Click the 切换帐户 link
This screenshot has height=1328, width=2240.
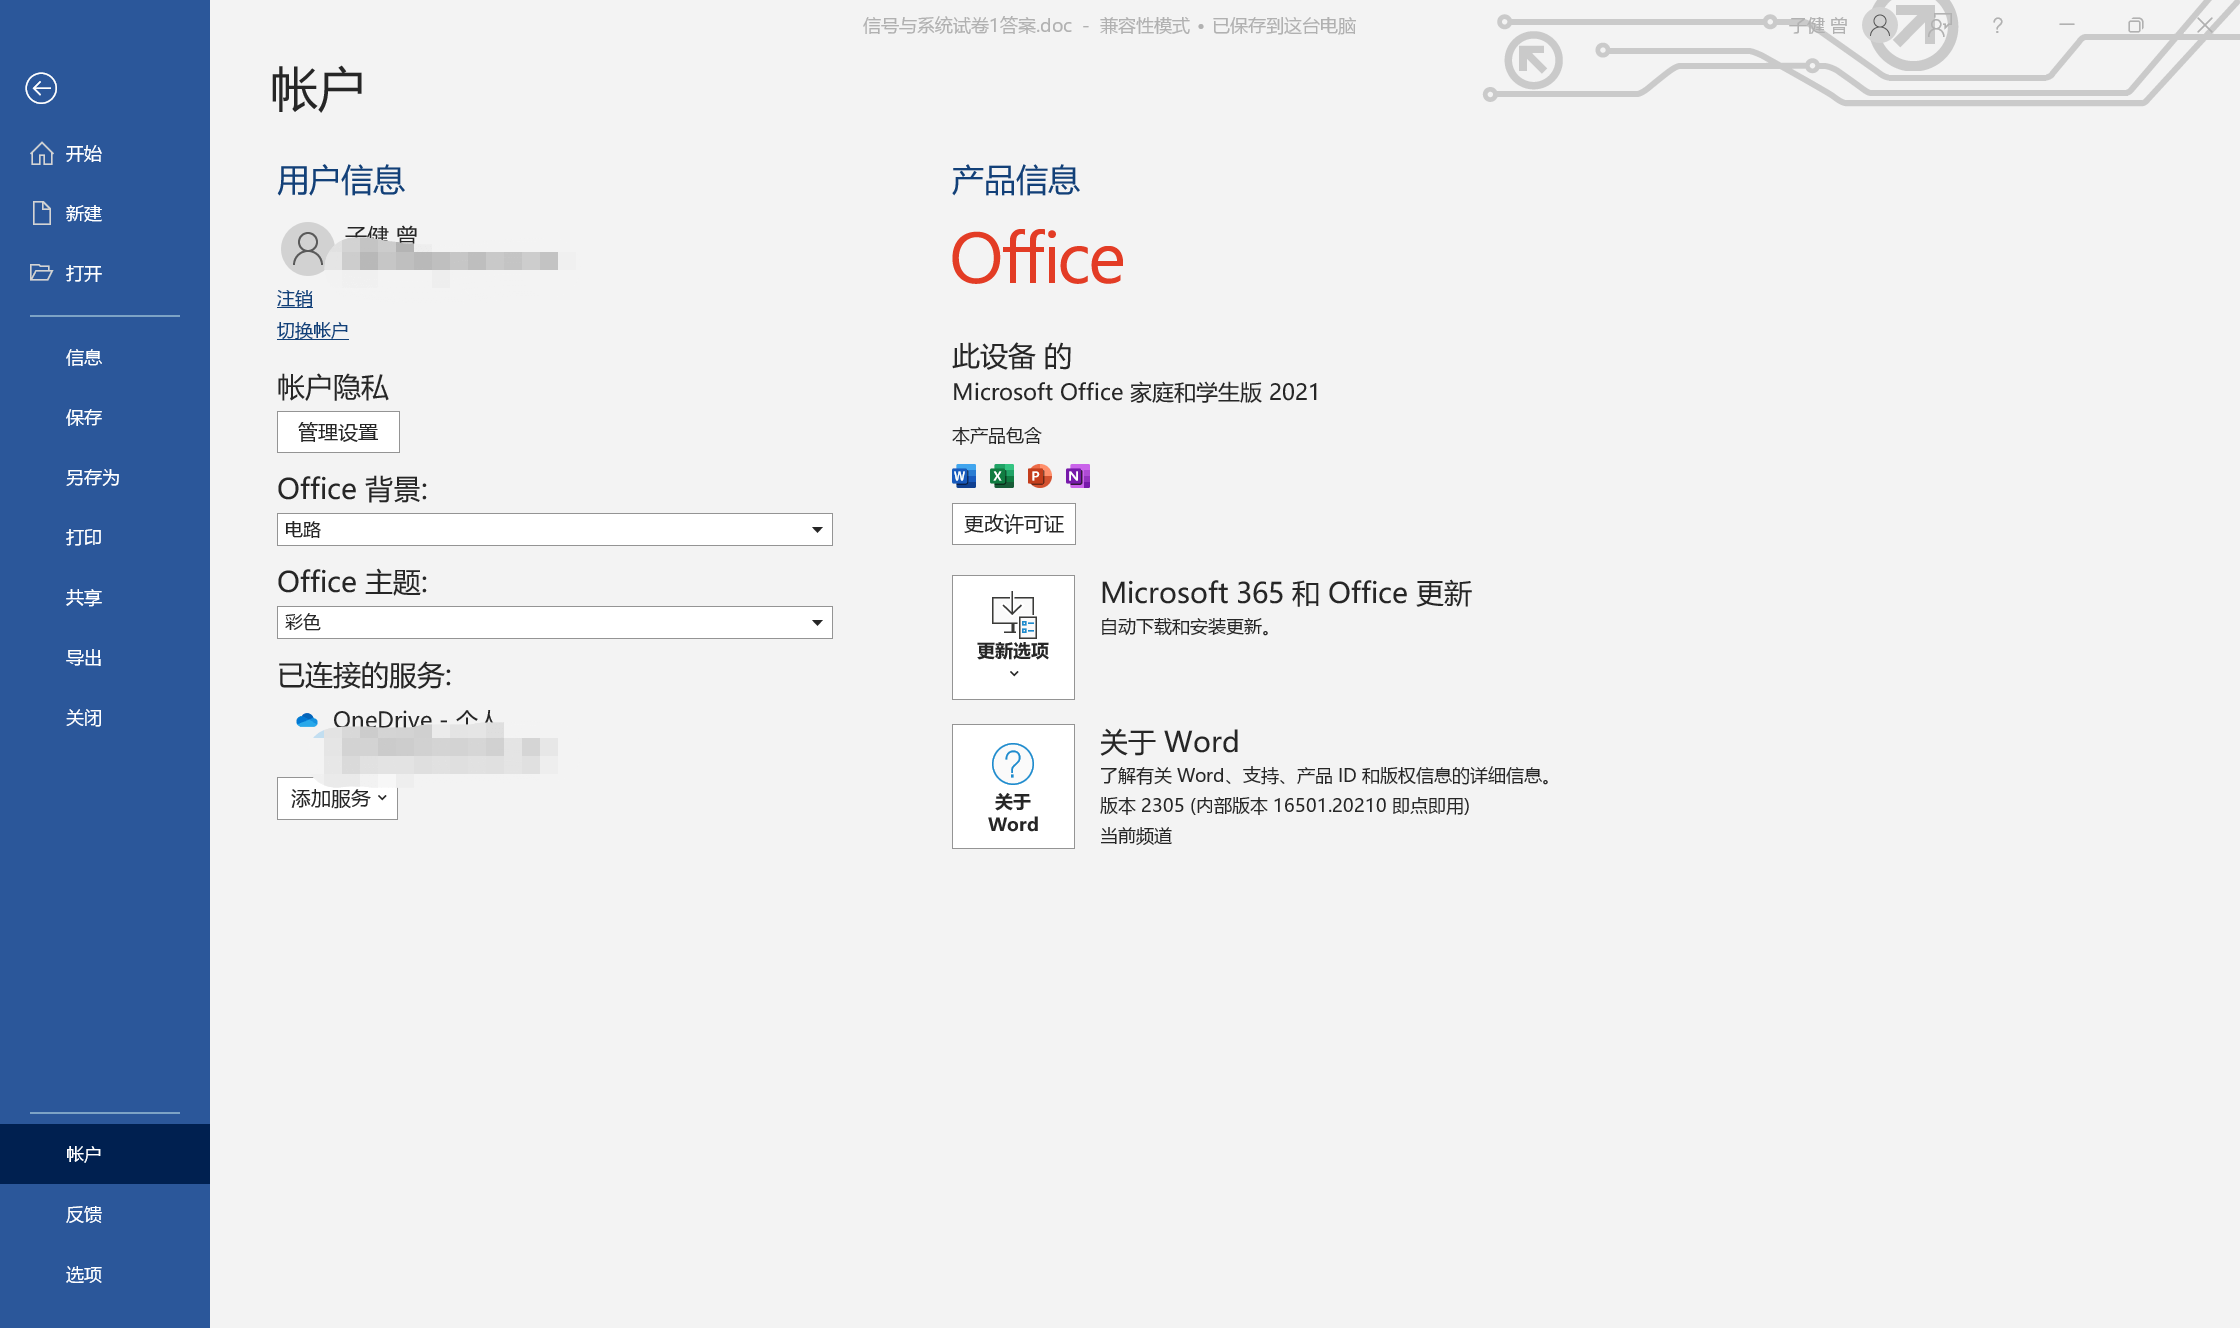click(x=312, y=331)
